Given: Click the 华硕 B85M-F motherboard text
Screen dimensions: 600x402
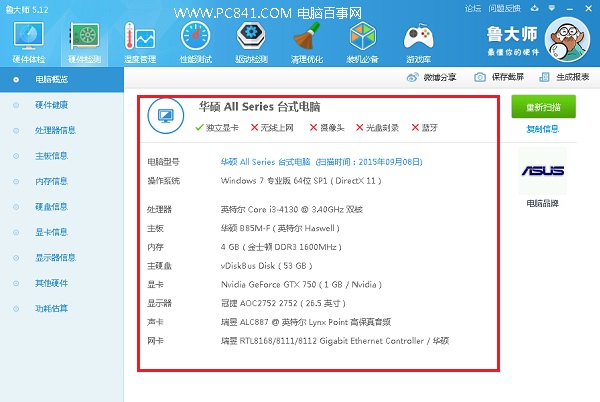Looking at the screenshot, I should [280, 228].
